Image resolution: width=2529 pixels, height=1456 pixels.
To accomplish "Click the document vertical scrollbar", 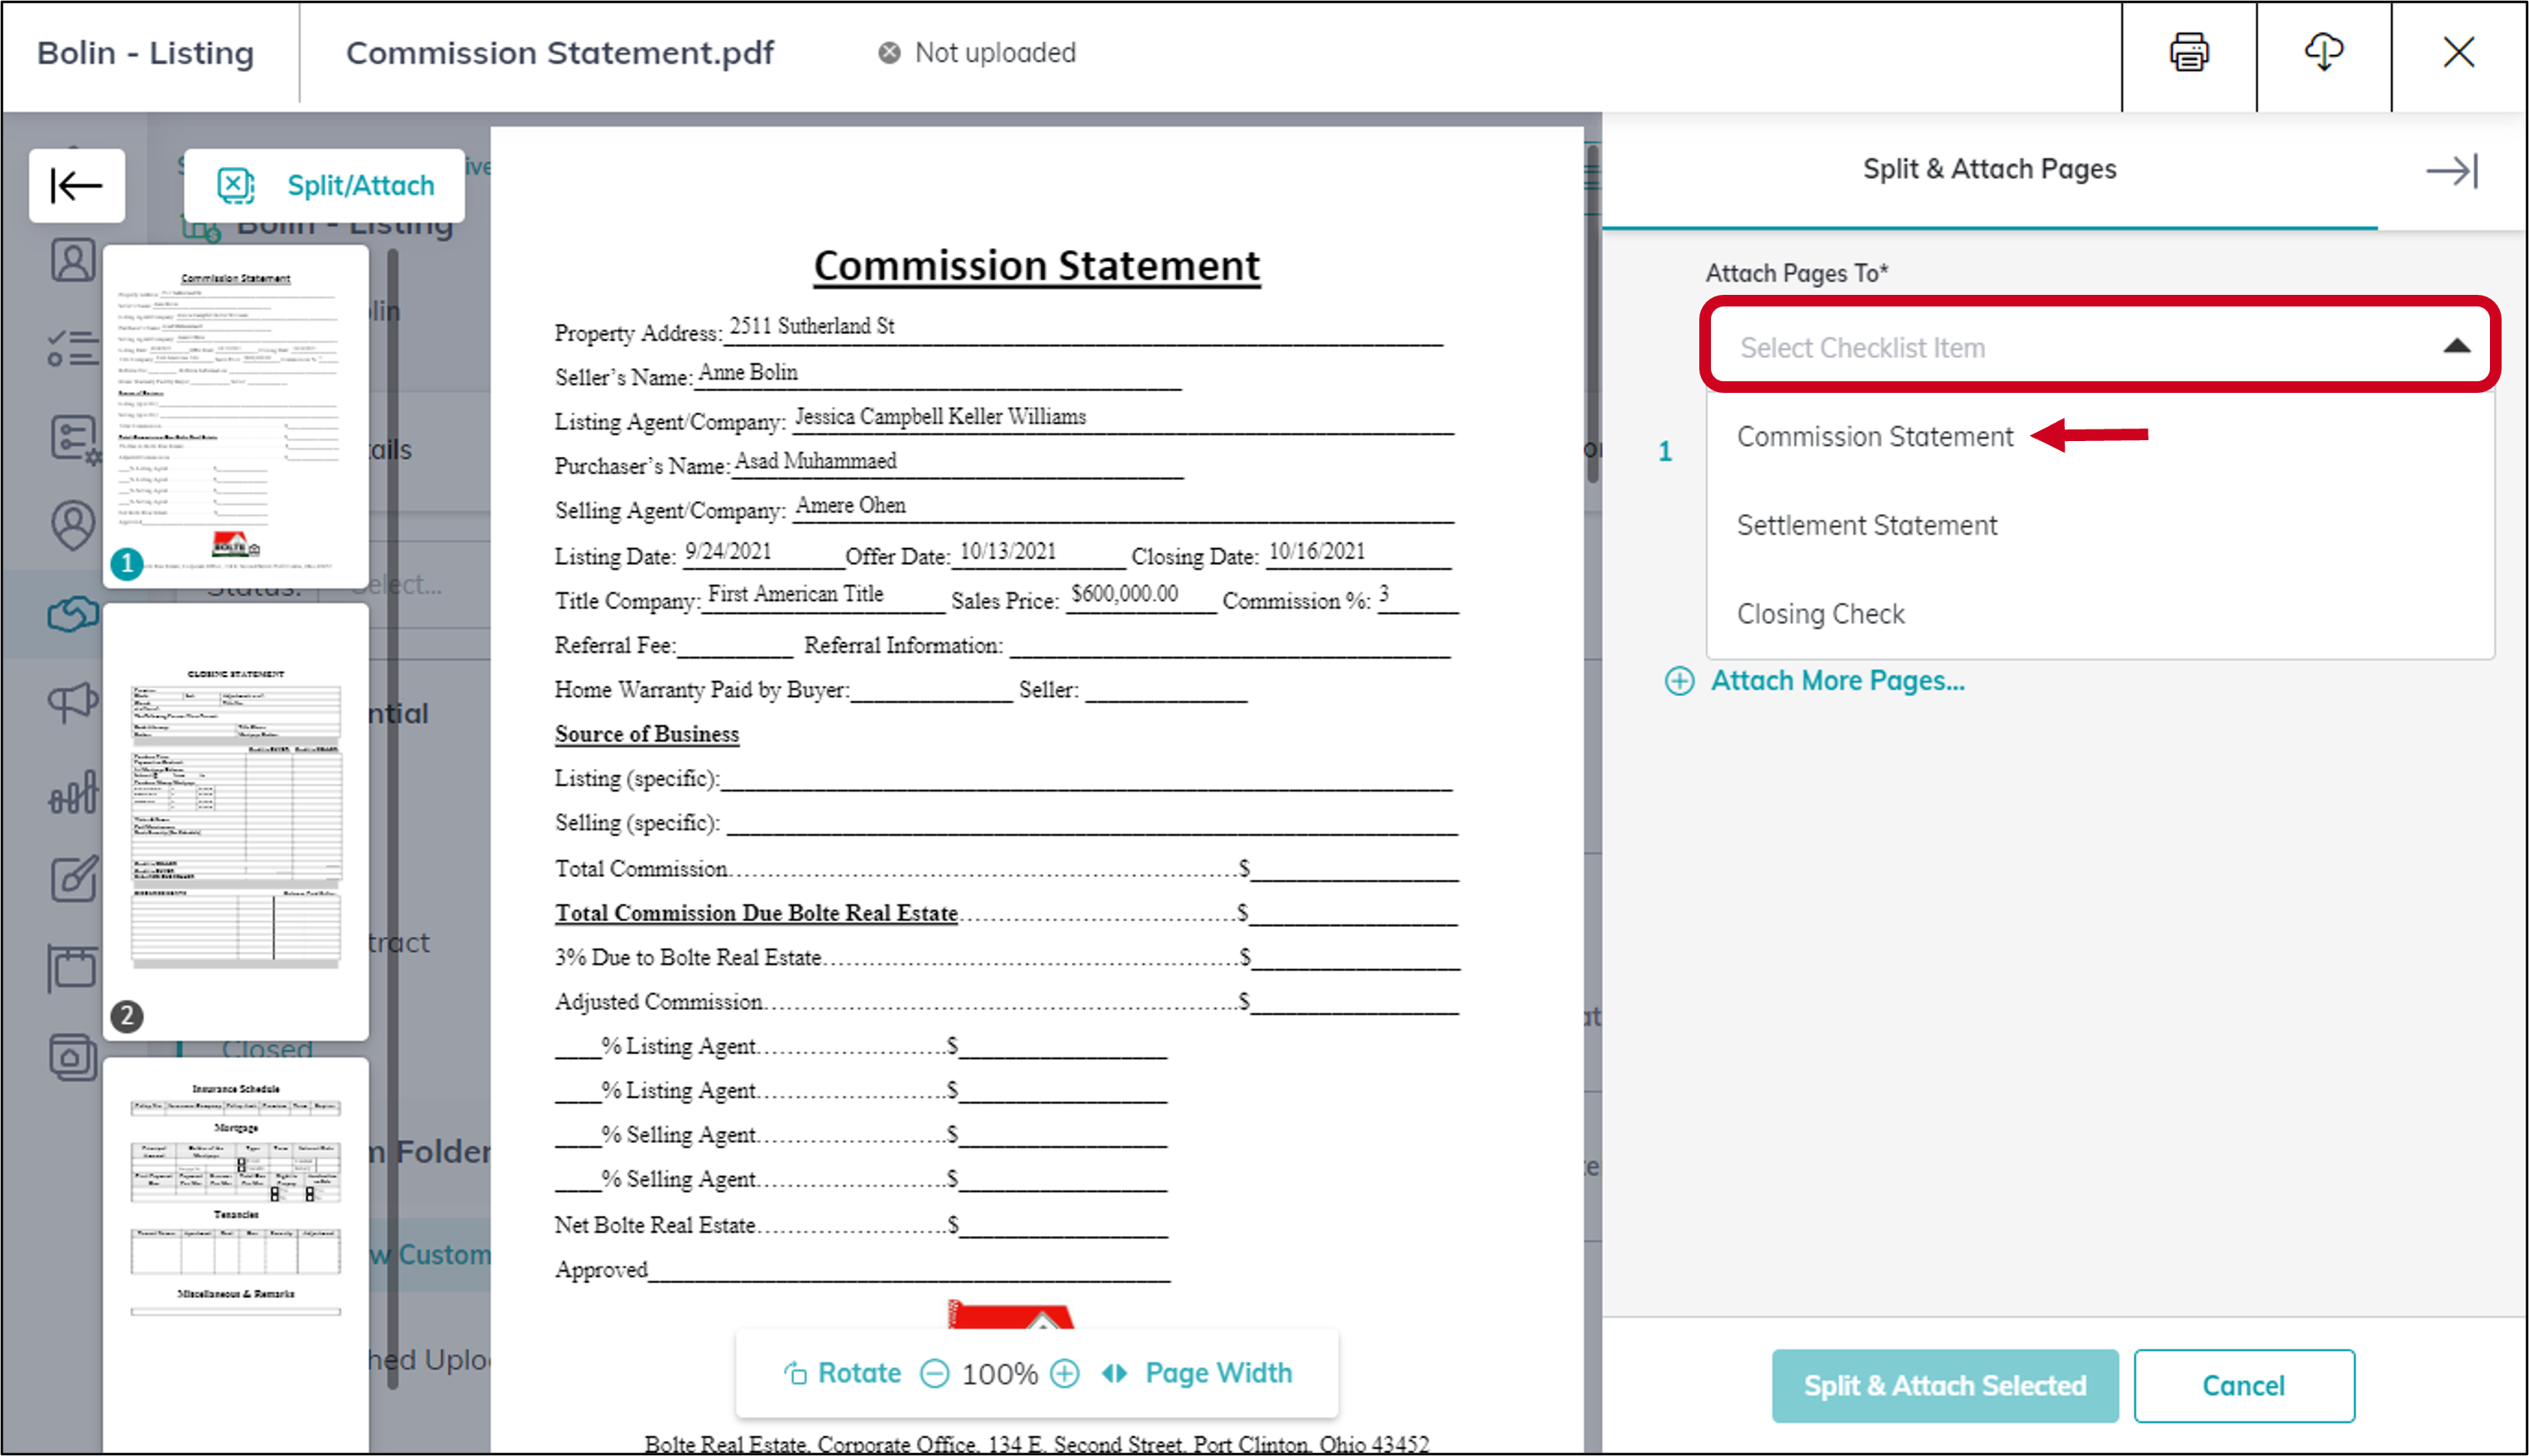I will 1592,315.
